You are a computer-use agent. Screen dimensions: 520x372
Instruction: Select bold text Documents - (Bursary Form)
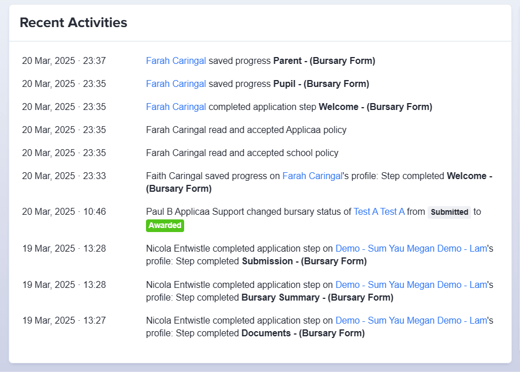pyautogui.click(x=303, y=333)
